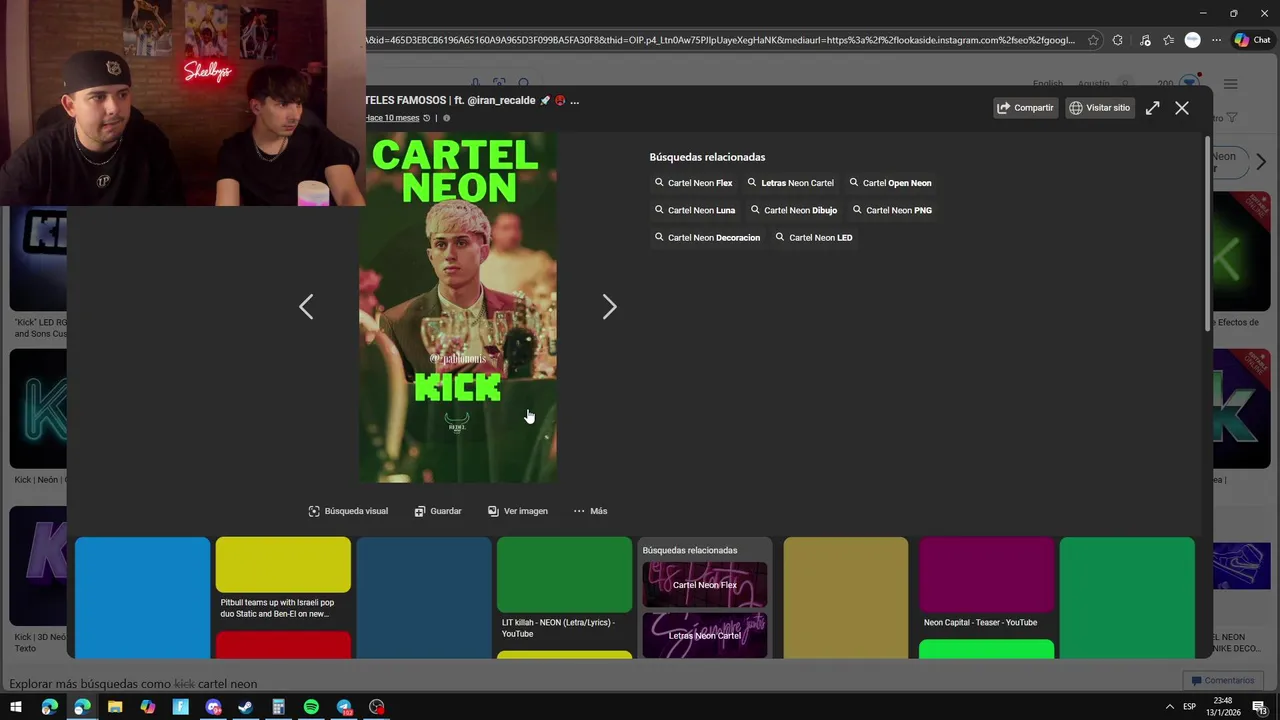Open Spotify from the taskbar
This screenshot has height=720, width=1280.
pyautogui.click(x=311, y=707)
